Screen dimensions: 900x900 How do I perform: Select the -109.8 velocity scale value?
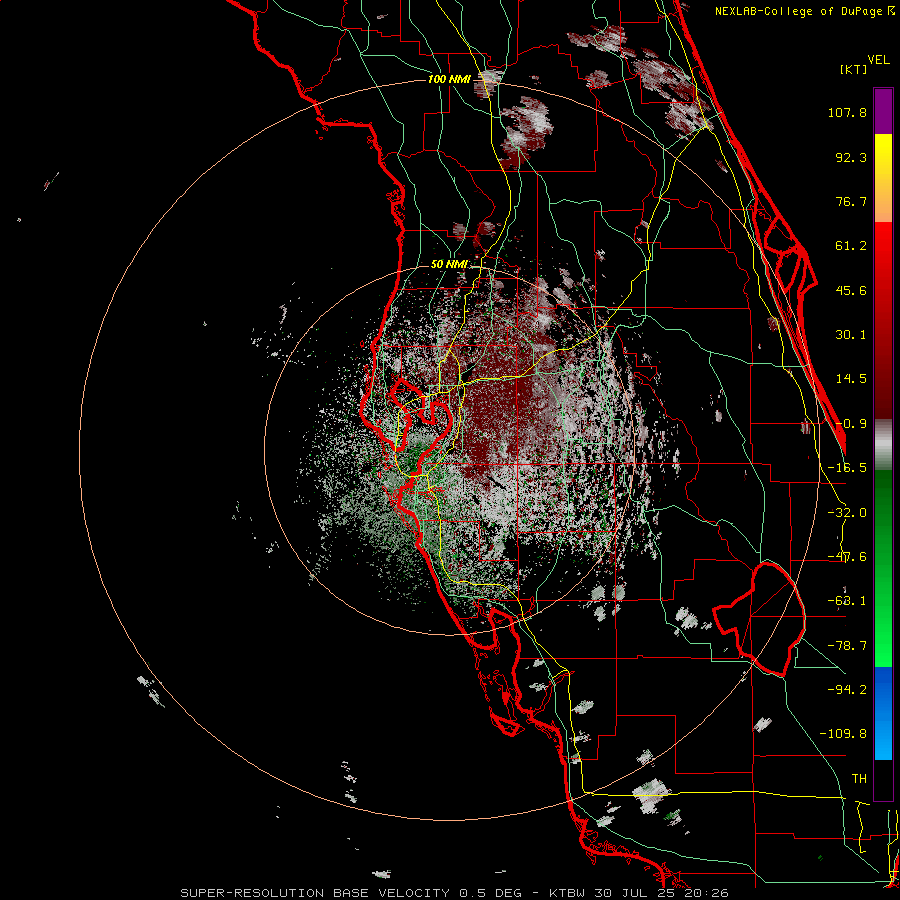[x=843, y=734]
